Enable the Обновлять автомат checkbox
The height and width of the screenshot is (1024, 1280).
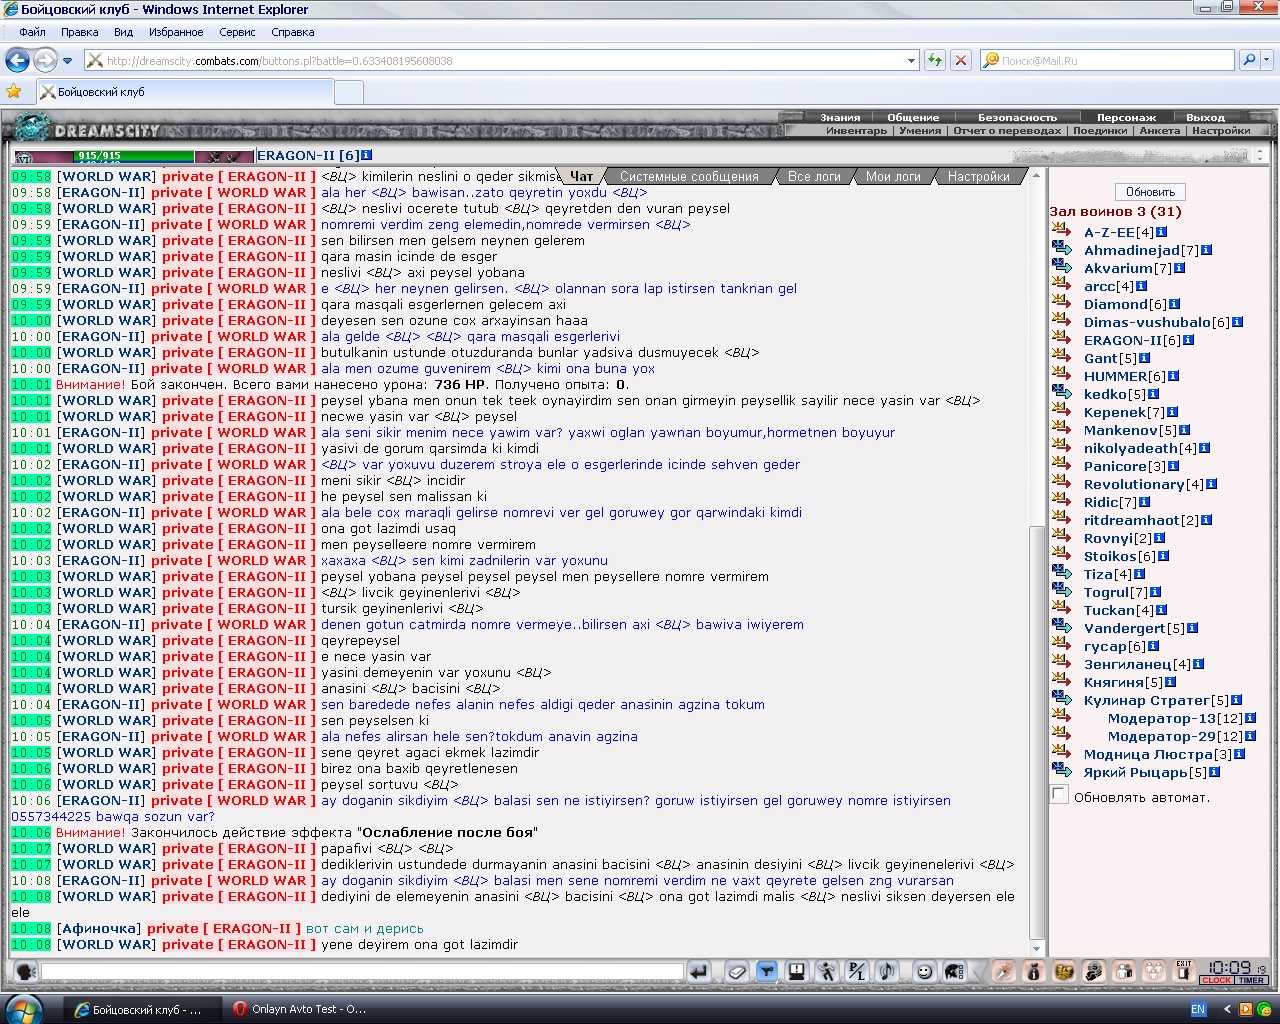(x=1059, y=794)
